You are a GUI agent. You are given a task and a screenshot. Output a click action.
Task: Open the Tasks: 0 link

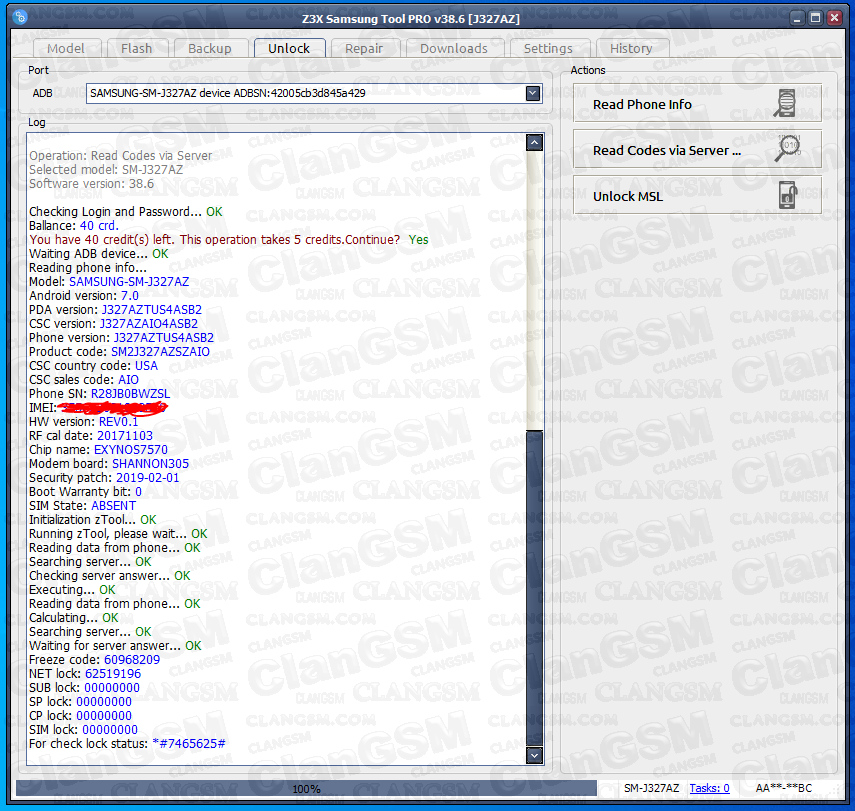pos(709,788)
